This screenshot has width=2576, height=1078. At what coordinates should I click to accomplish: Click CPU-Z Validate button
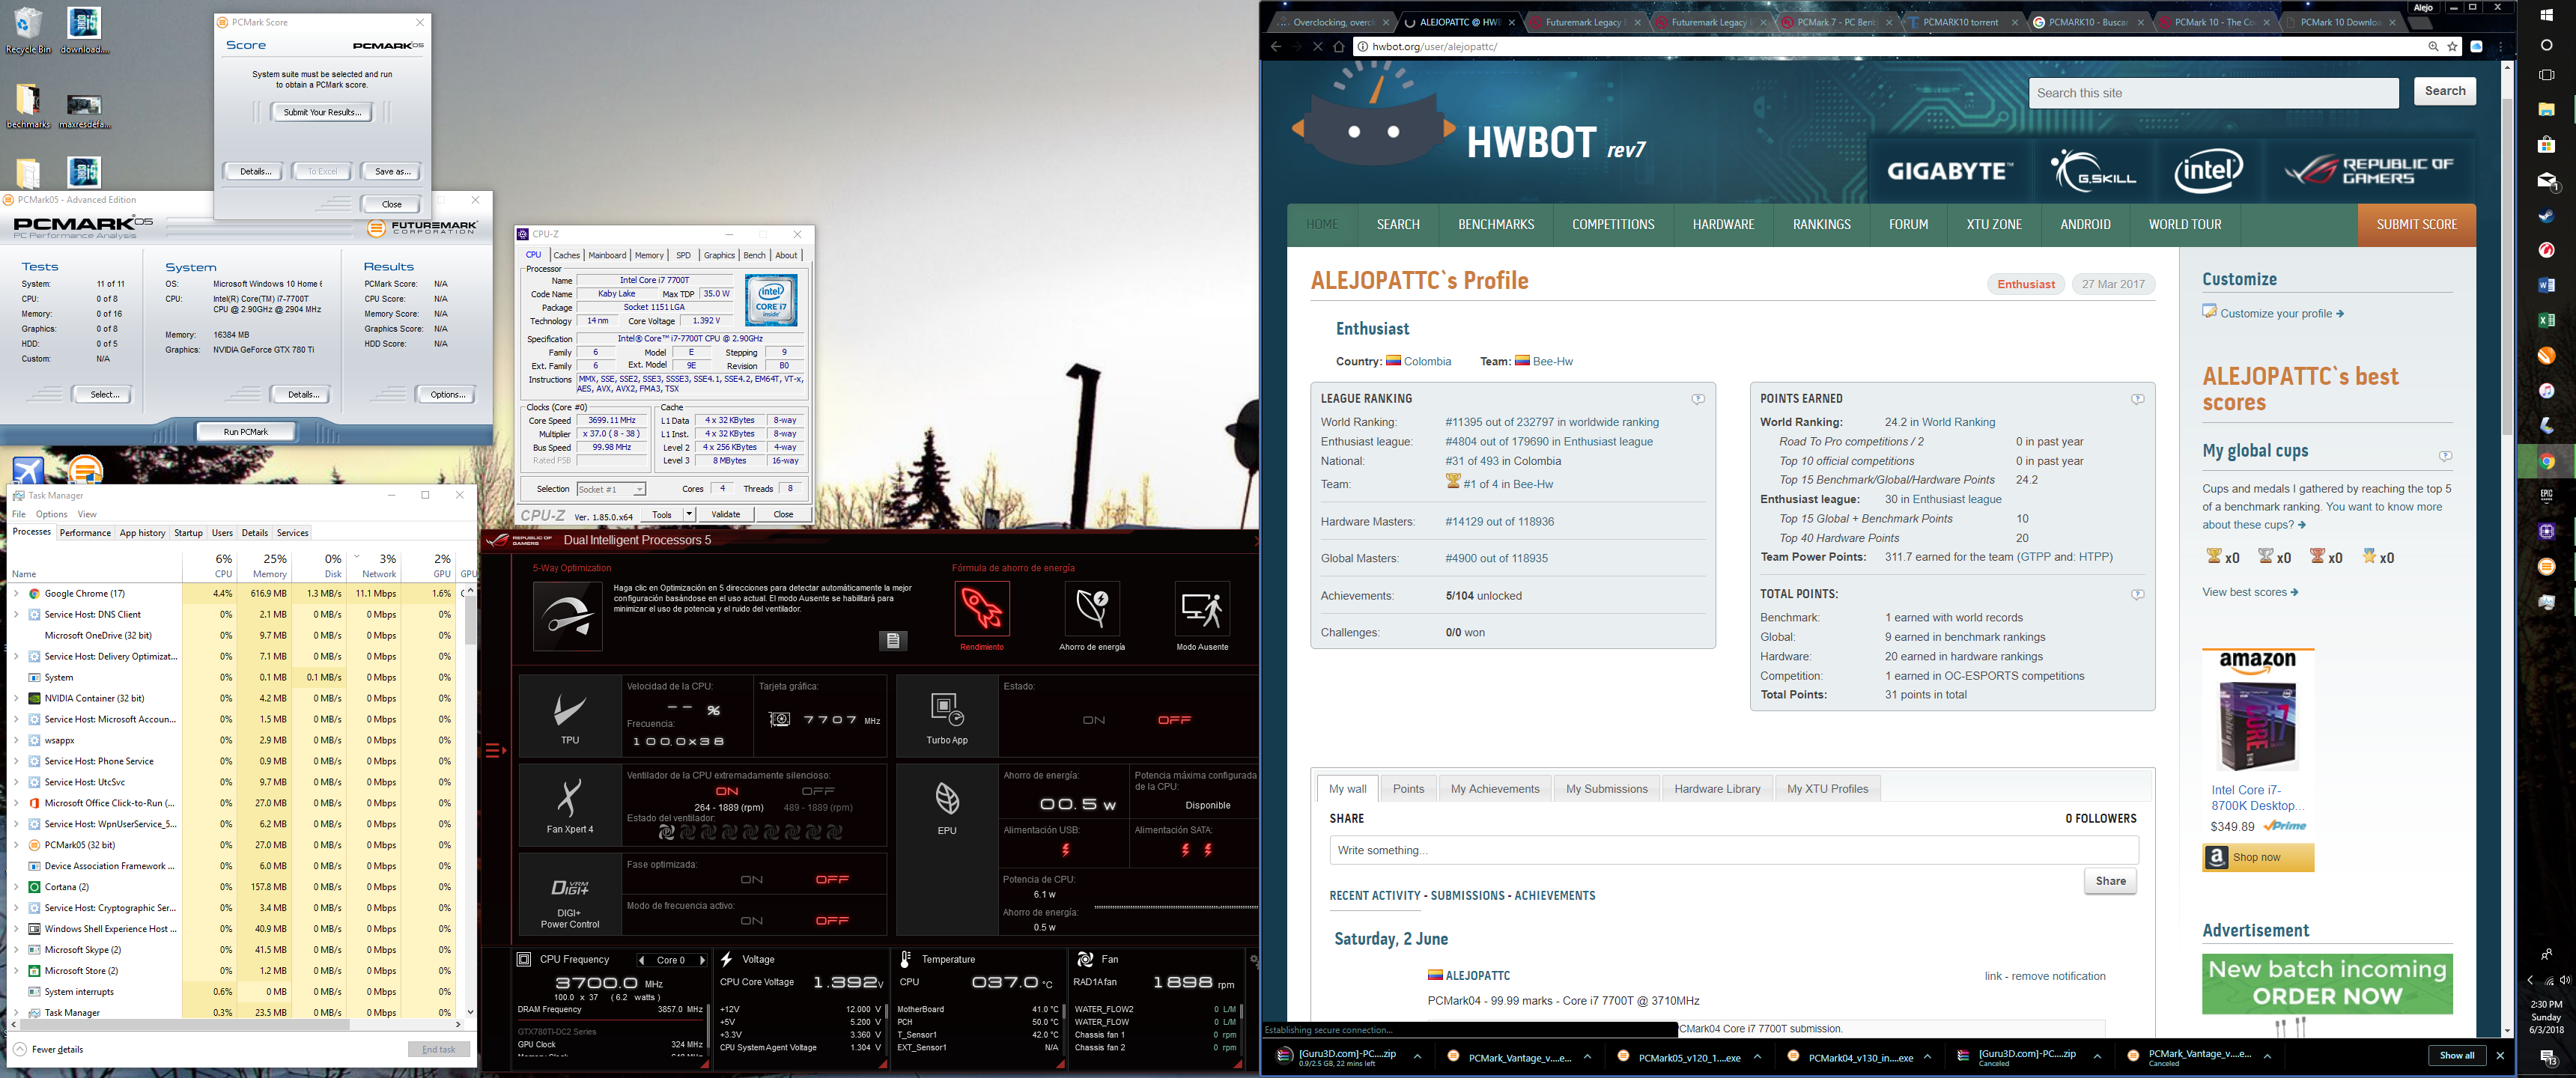point(726,514)
